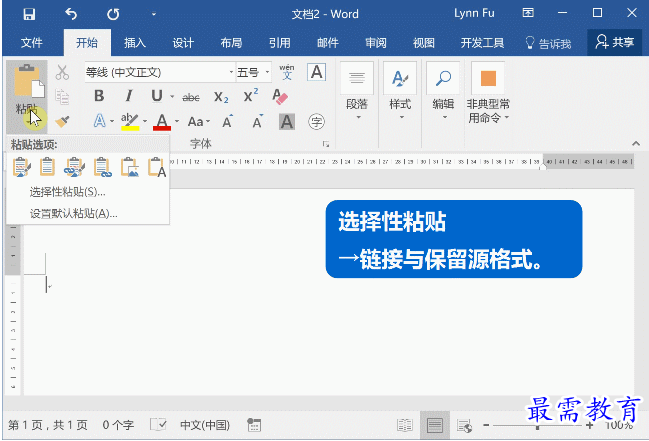Screen dimensions: 649x441
Task: Choose Keep Text Only paste option
Action: tap(157, 167)
